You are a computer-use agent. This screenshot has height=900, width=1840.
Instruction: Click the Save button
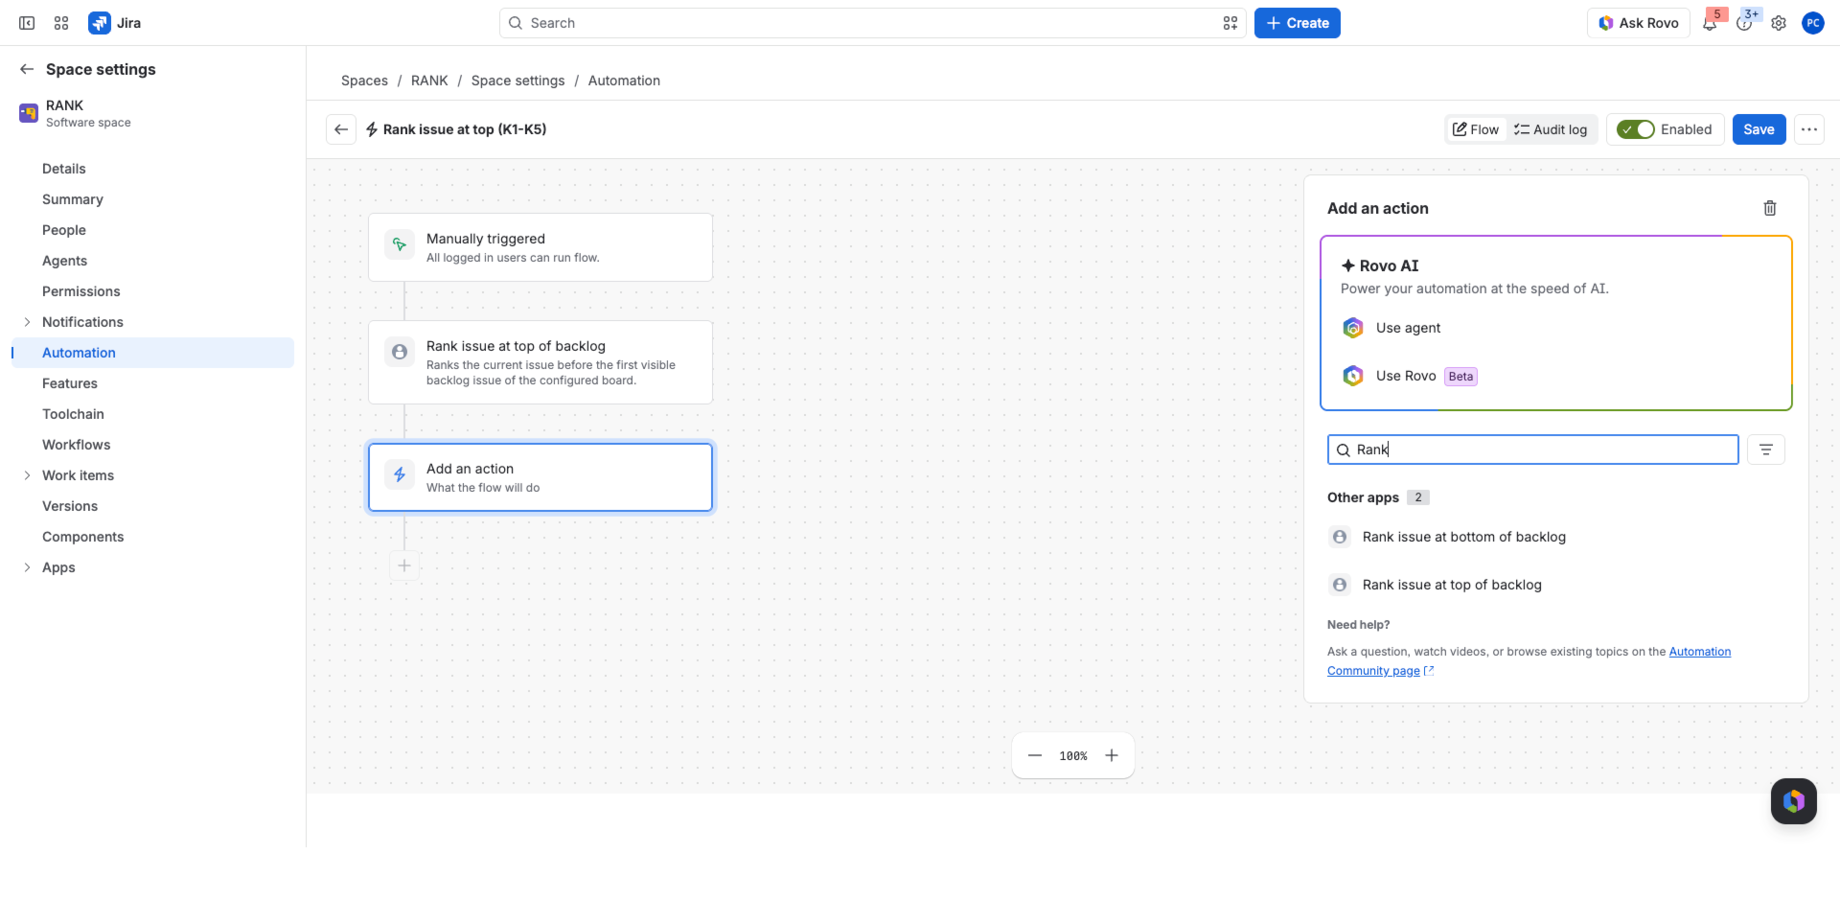pyautogui.click(x=1758, y=129)
